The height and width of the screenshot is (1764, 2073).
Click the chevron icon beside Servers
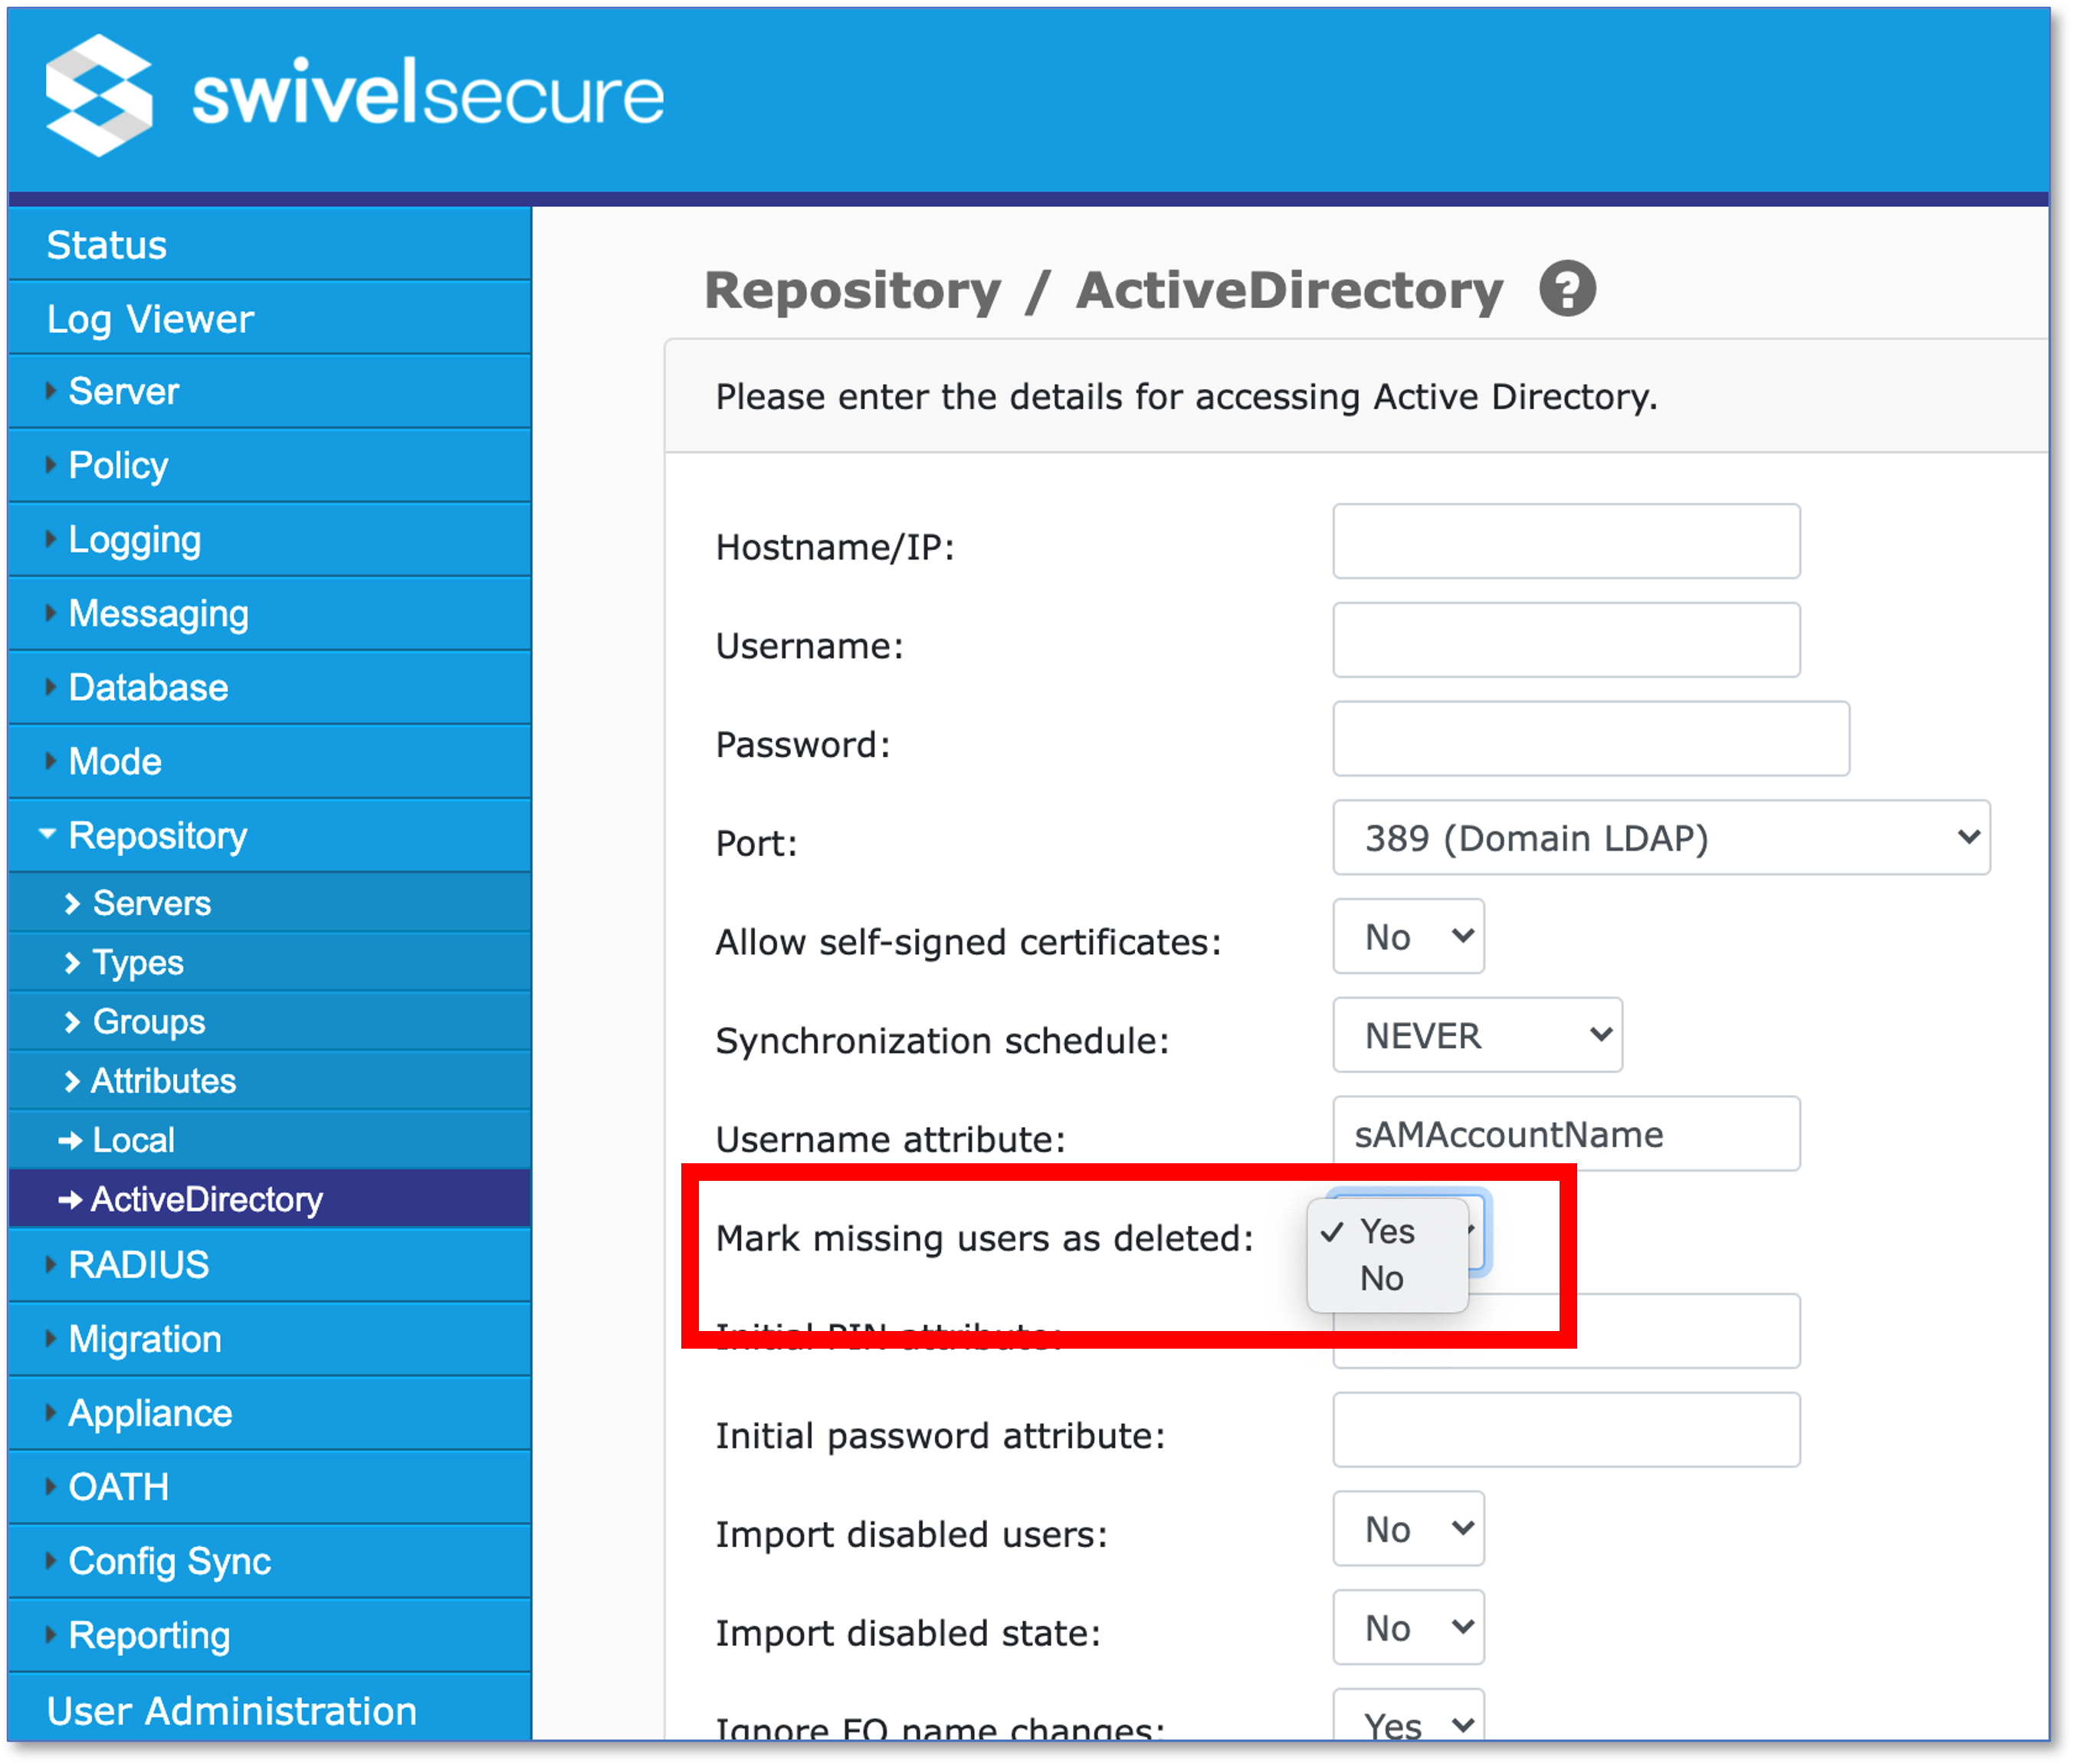[x=71, y=904]
